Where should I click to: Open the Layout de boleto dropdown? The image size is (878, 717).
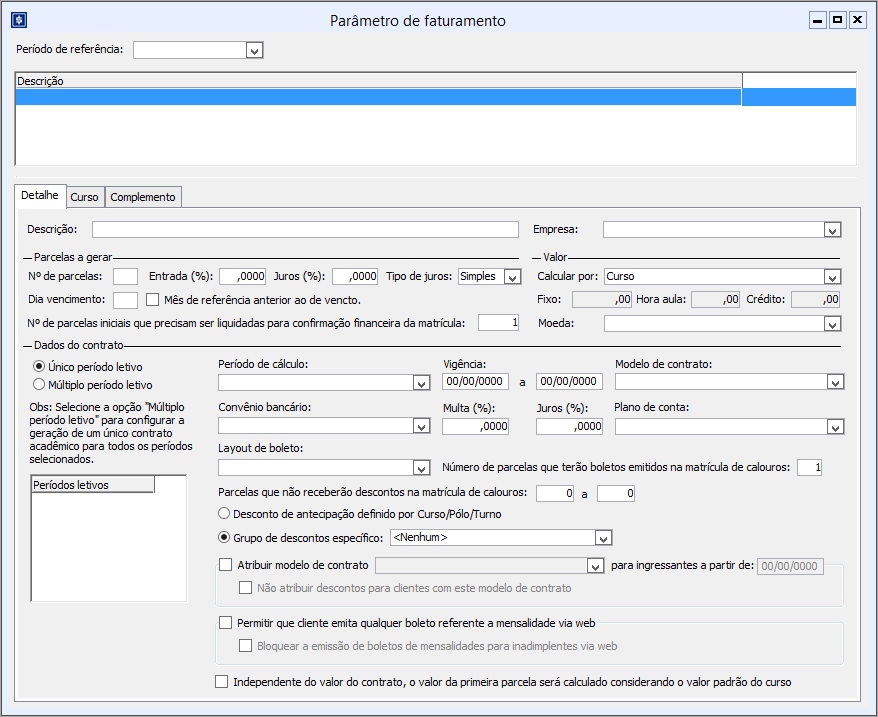point(420,467)
